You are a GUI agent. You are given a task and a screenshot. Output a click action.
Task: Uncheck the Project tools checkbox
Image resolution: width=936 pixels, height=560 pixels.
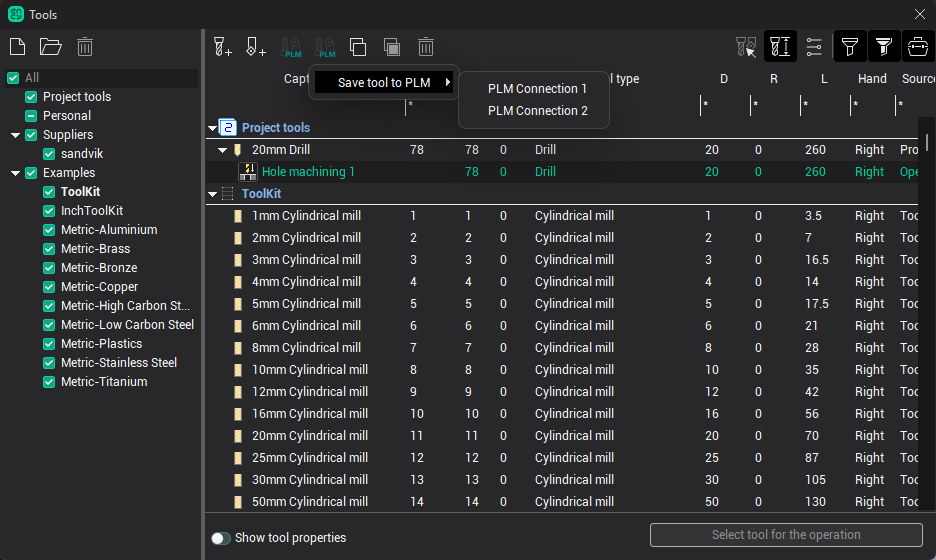point(32,97)
